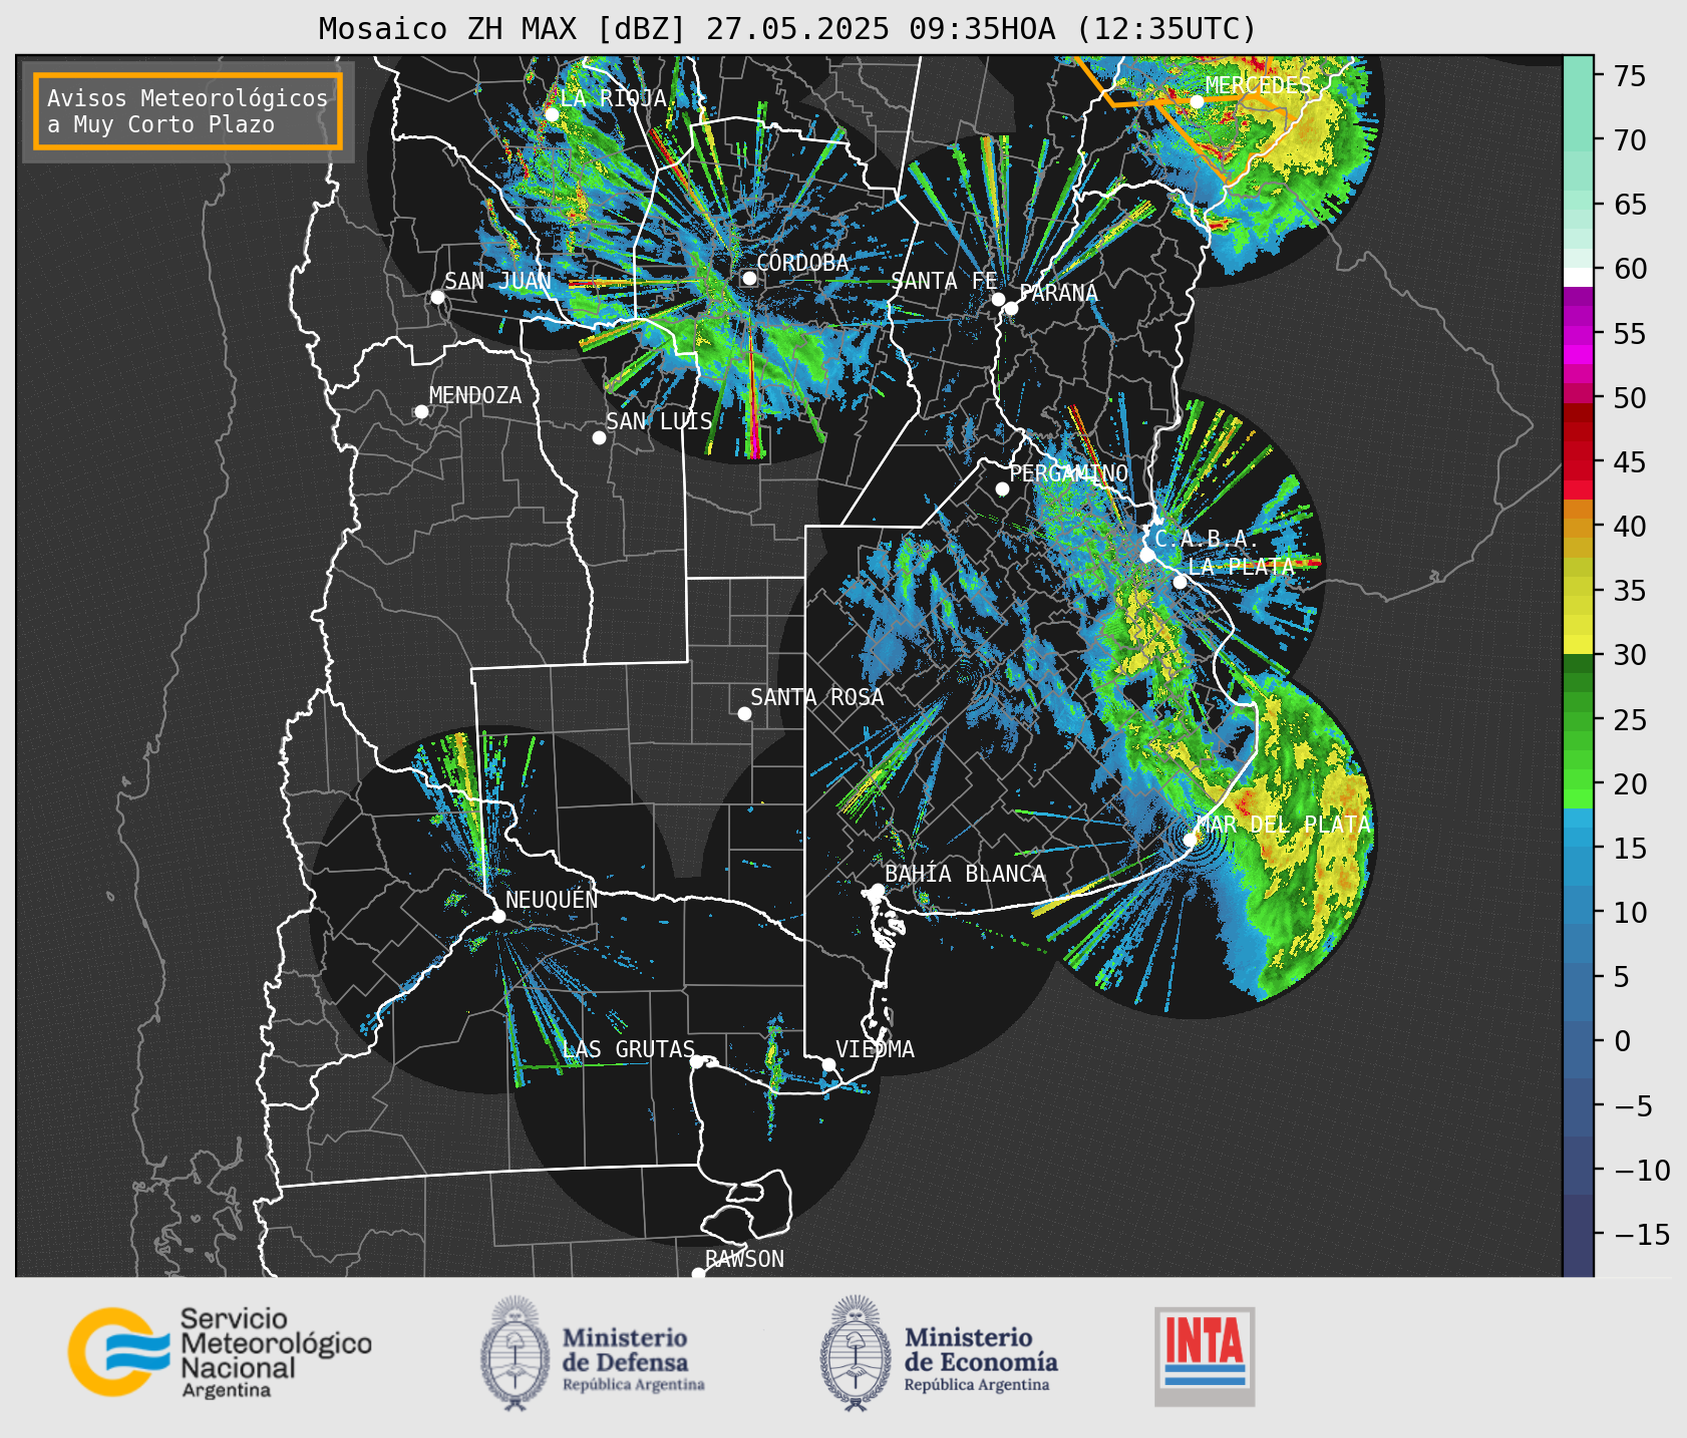Click the LA RIOJA city marker dot
Viewport: 1687px width, 1438px height.
pos(551,114)
